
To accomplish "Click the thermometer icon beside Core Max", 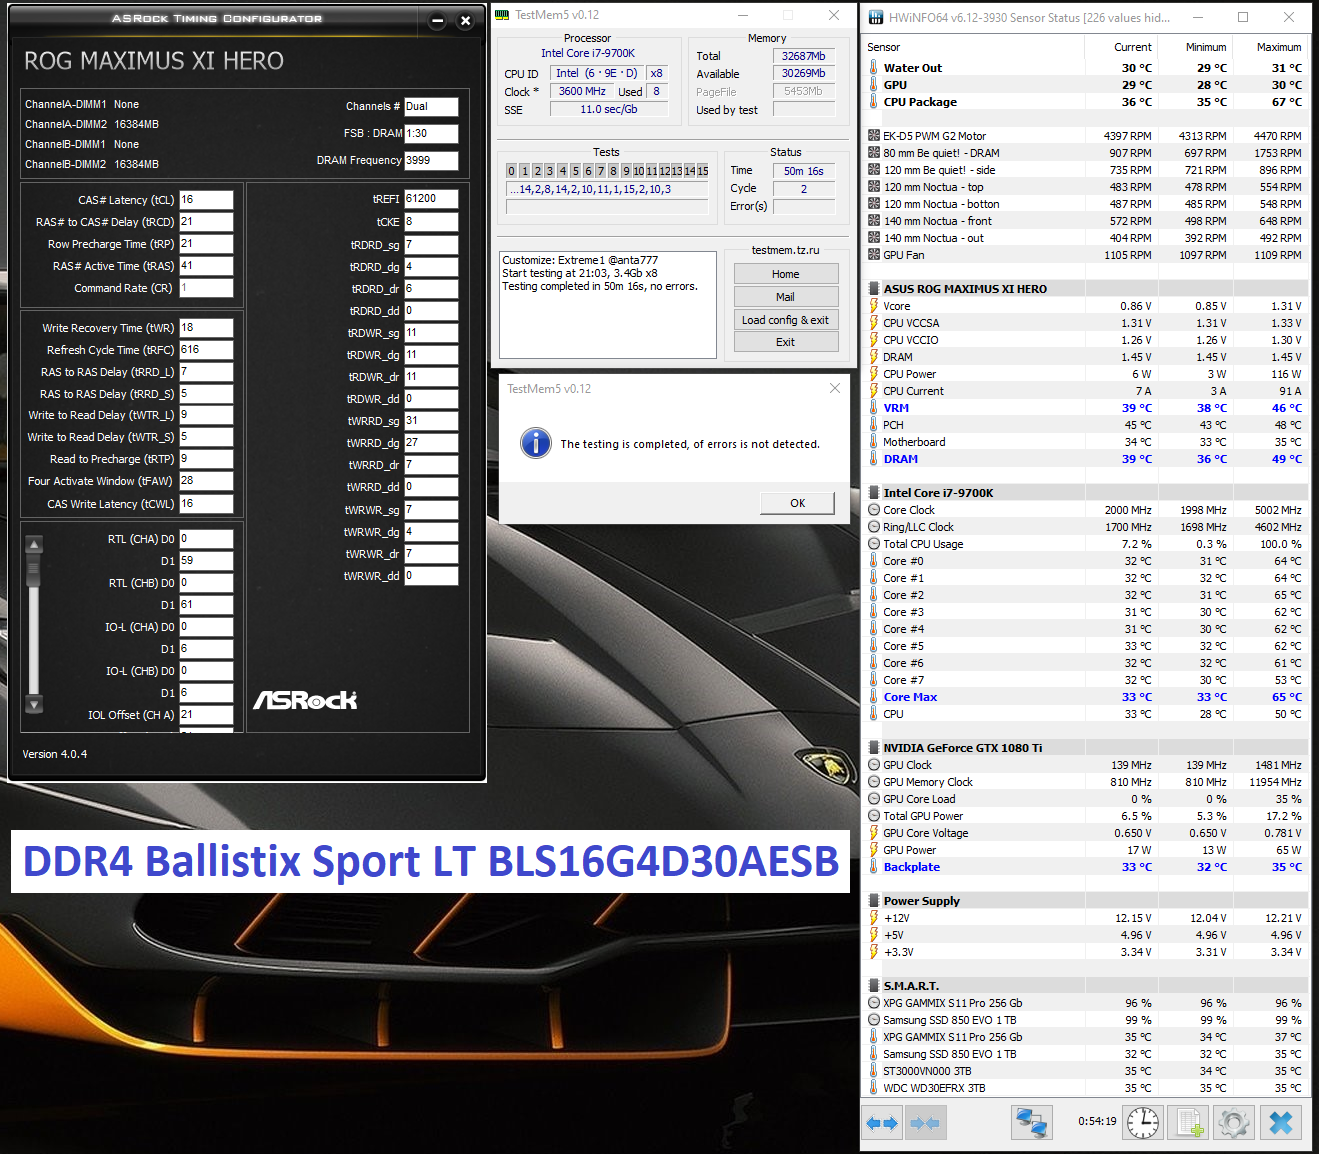I will 874,697.
